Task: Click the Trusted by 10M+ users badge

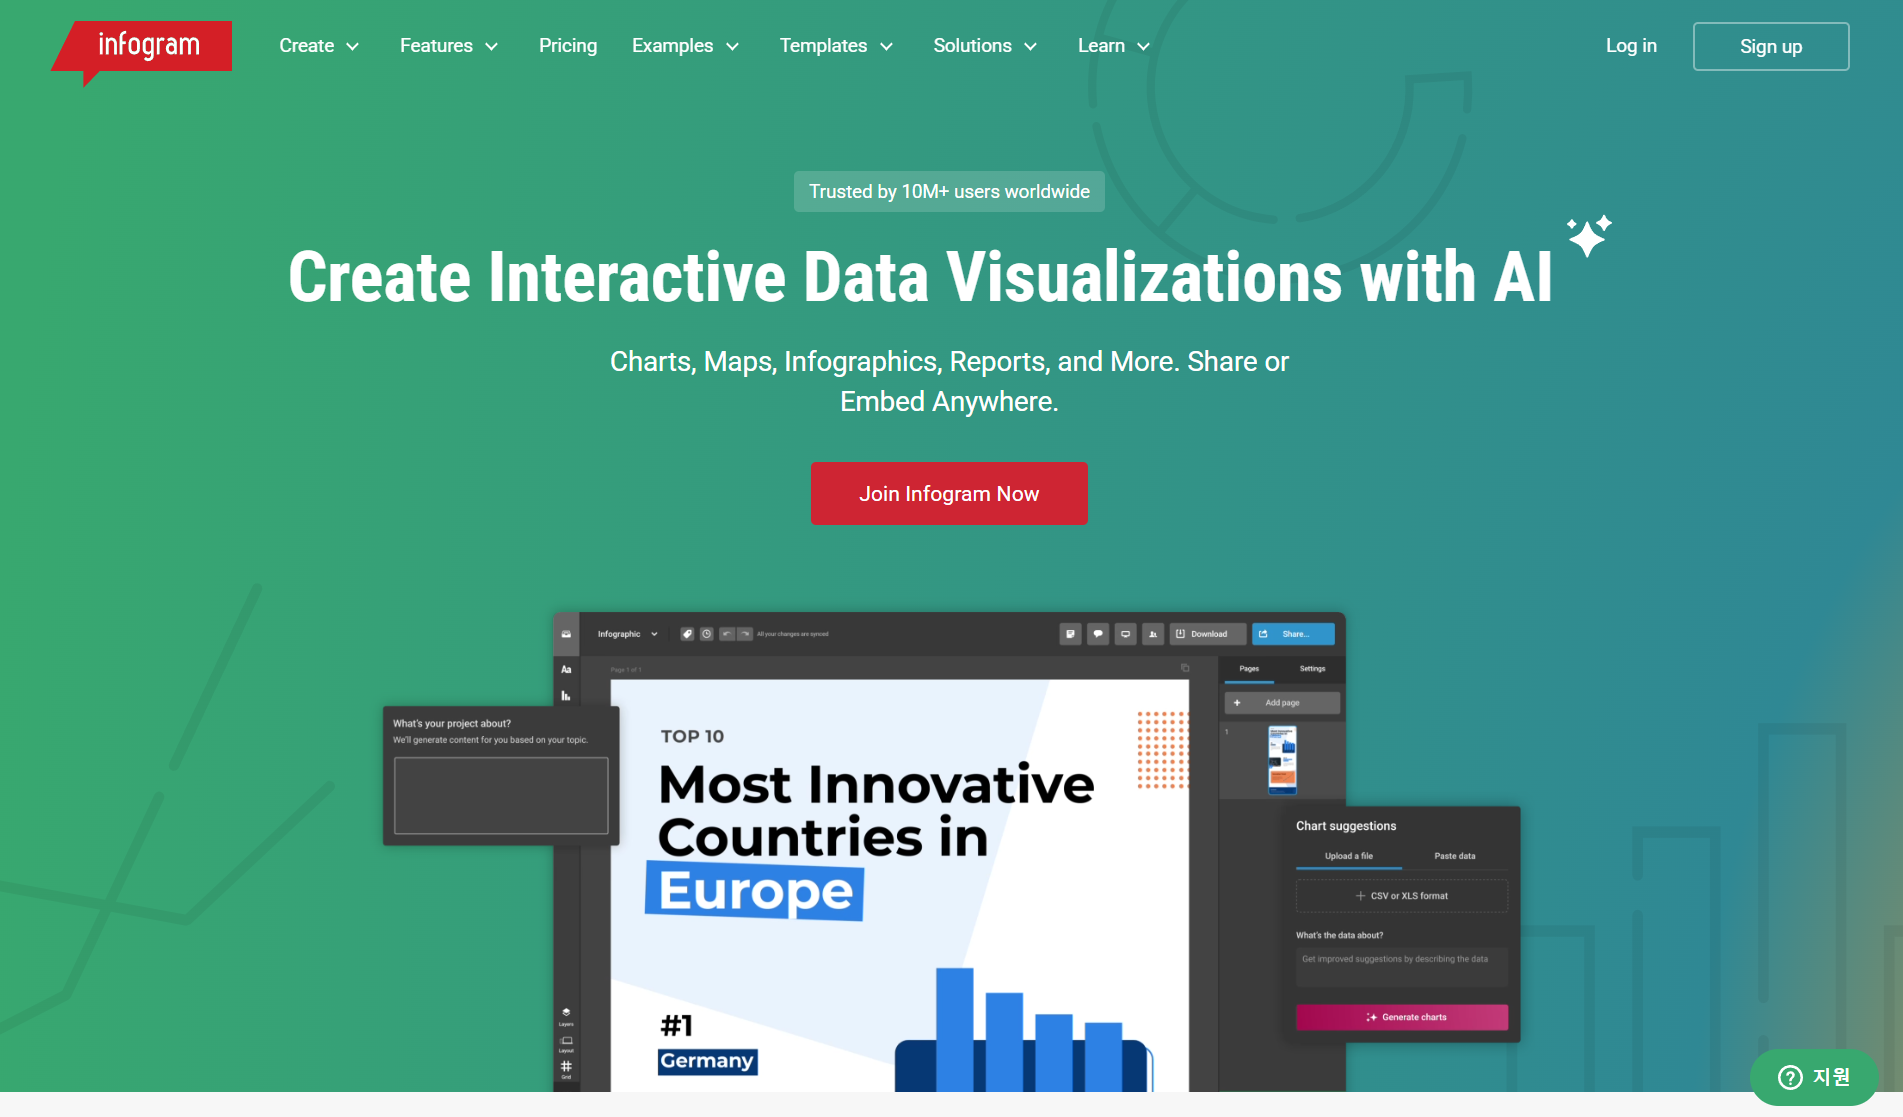Action: pyautogui.click(x=949, y=191)
